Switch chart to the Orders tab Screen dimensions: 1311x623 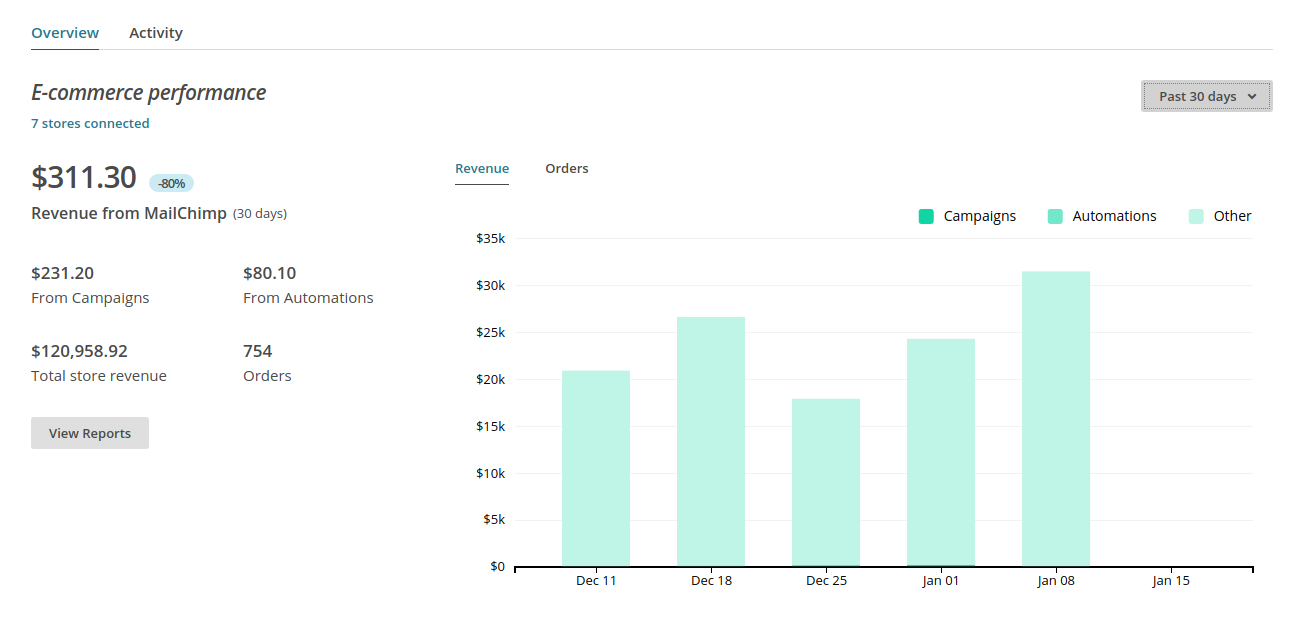566,169
